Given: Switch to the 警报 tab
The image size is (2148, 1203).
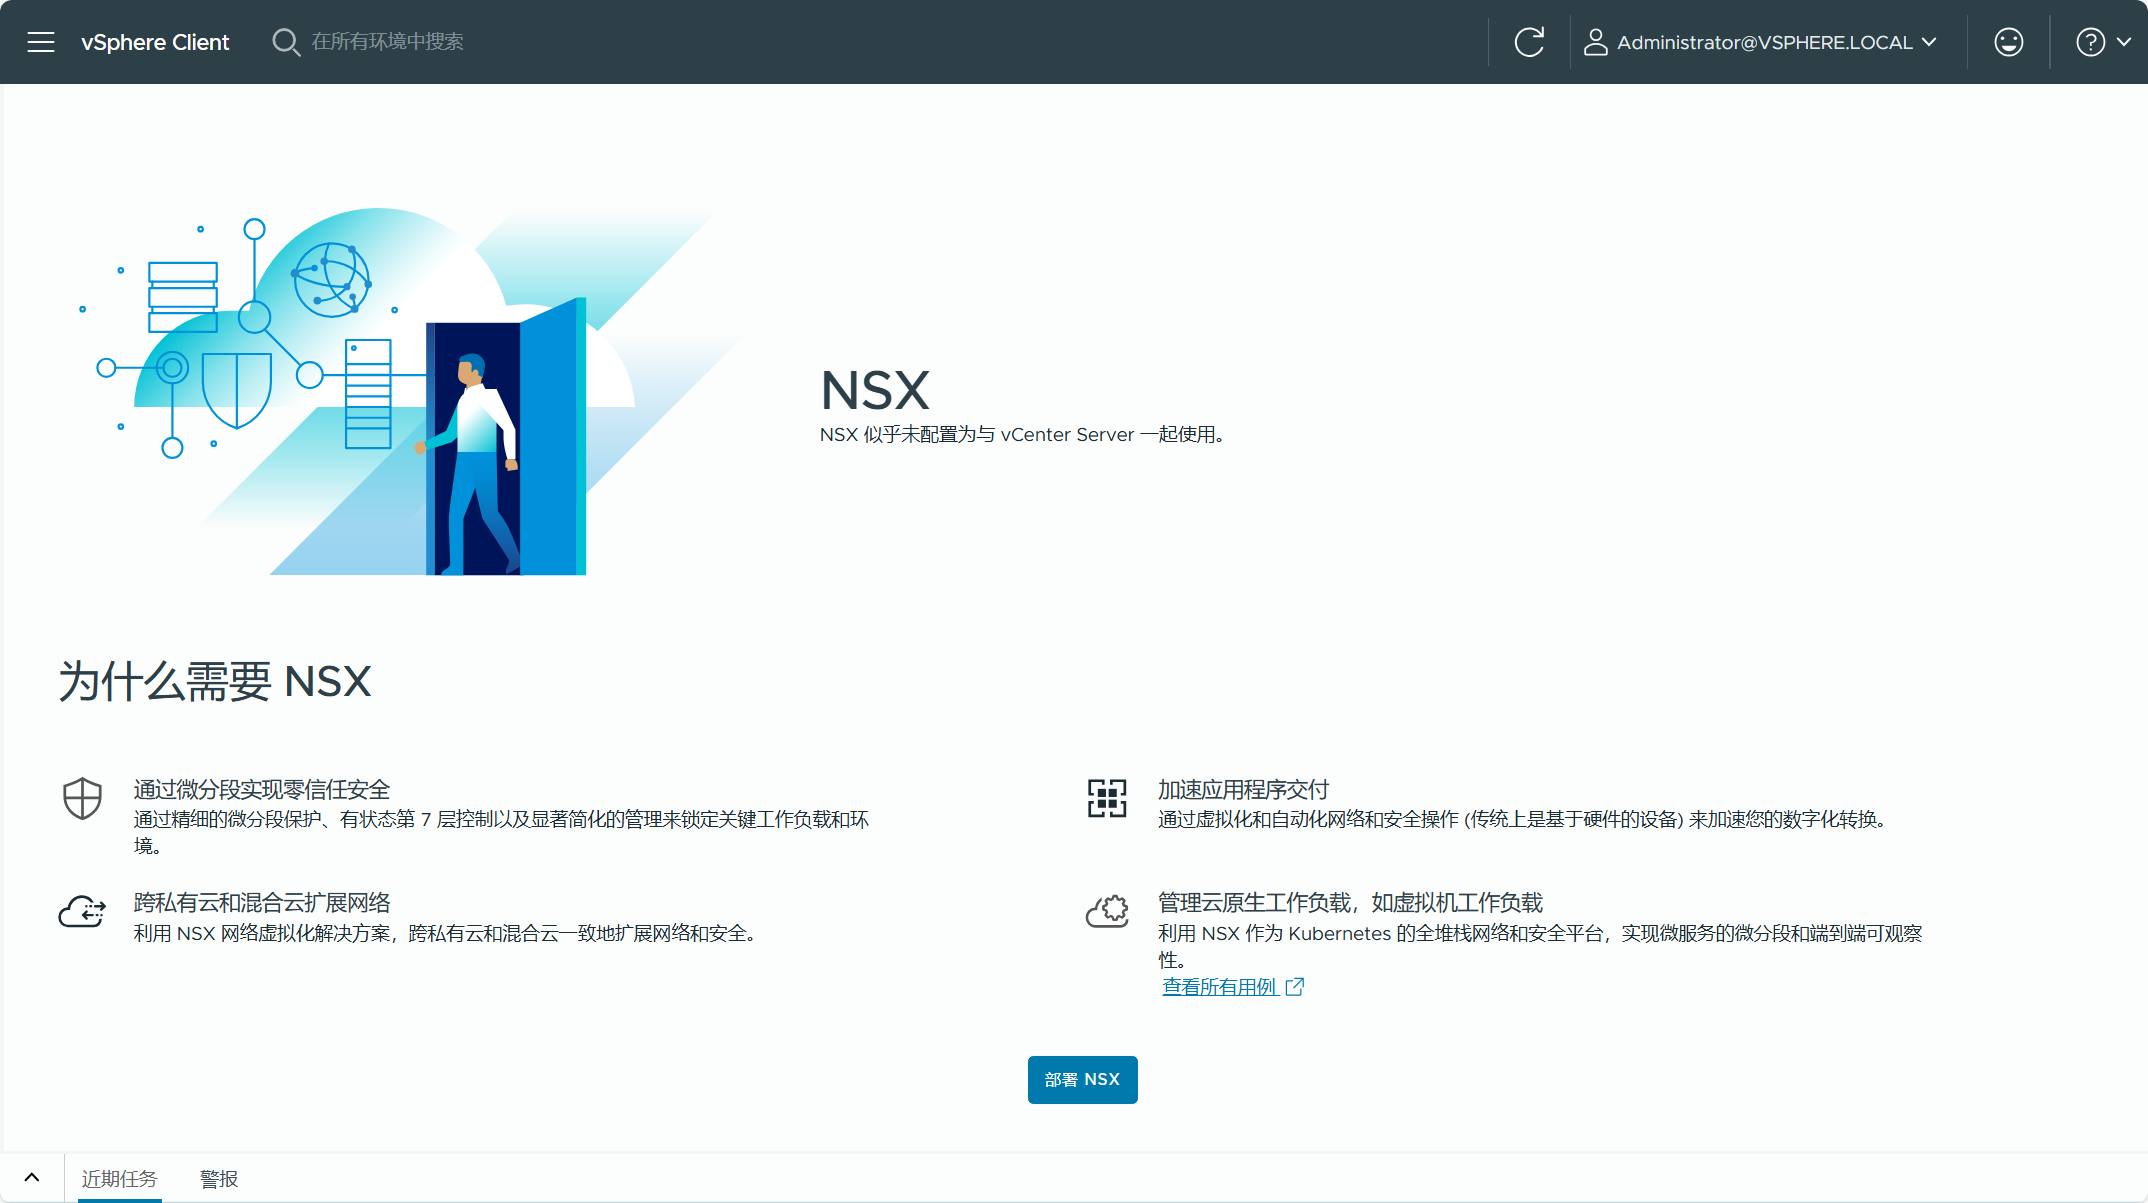Looking at the screenshot, I should click(x=219, y=1179).
